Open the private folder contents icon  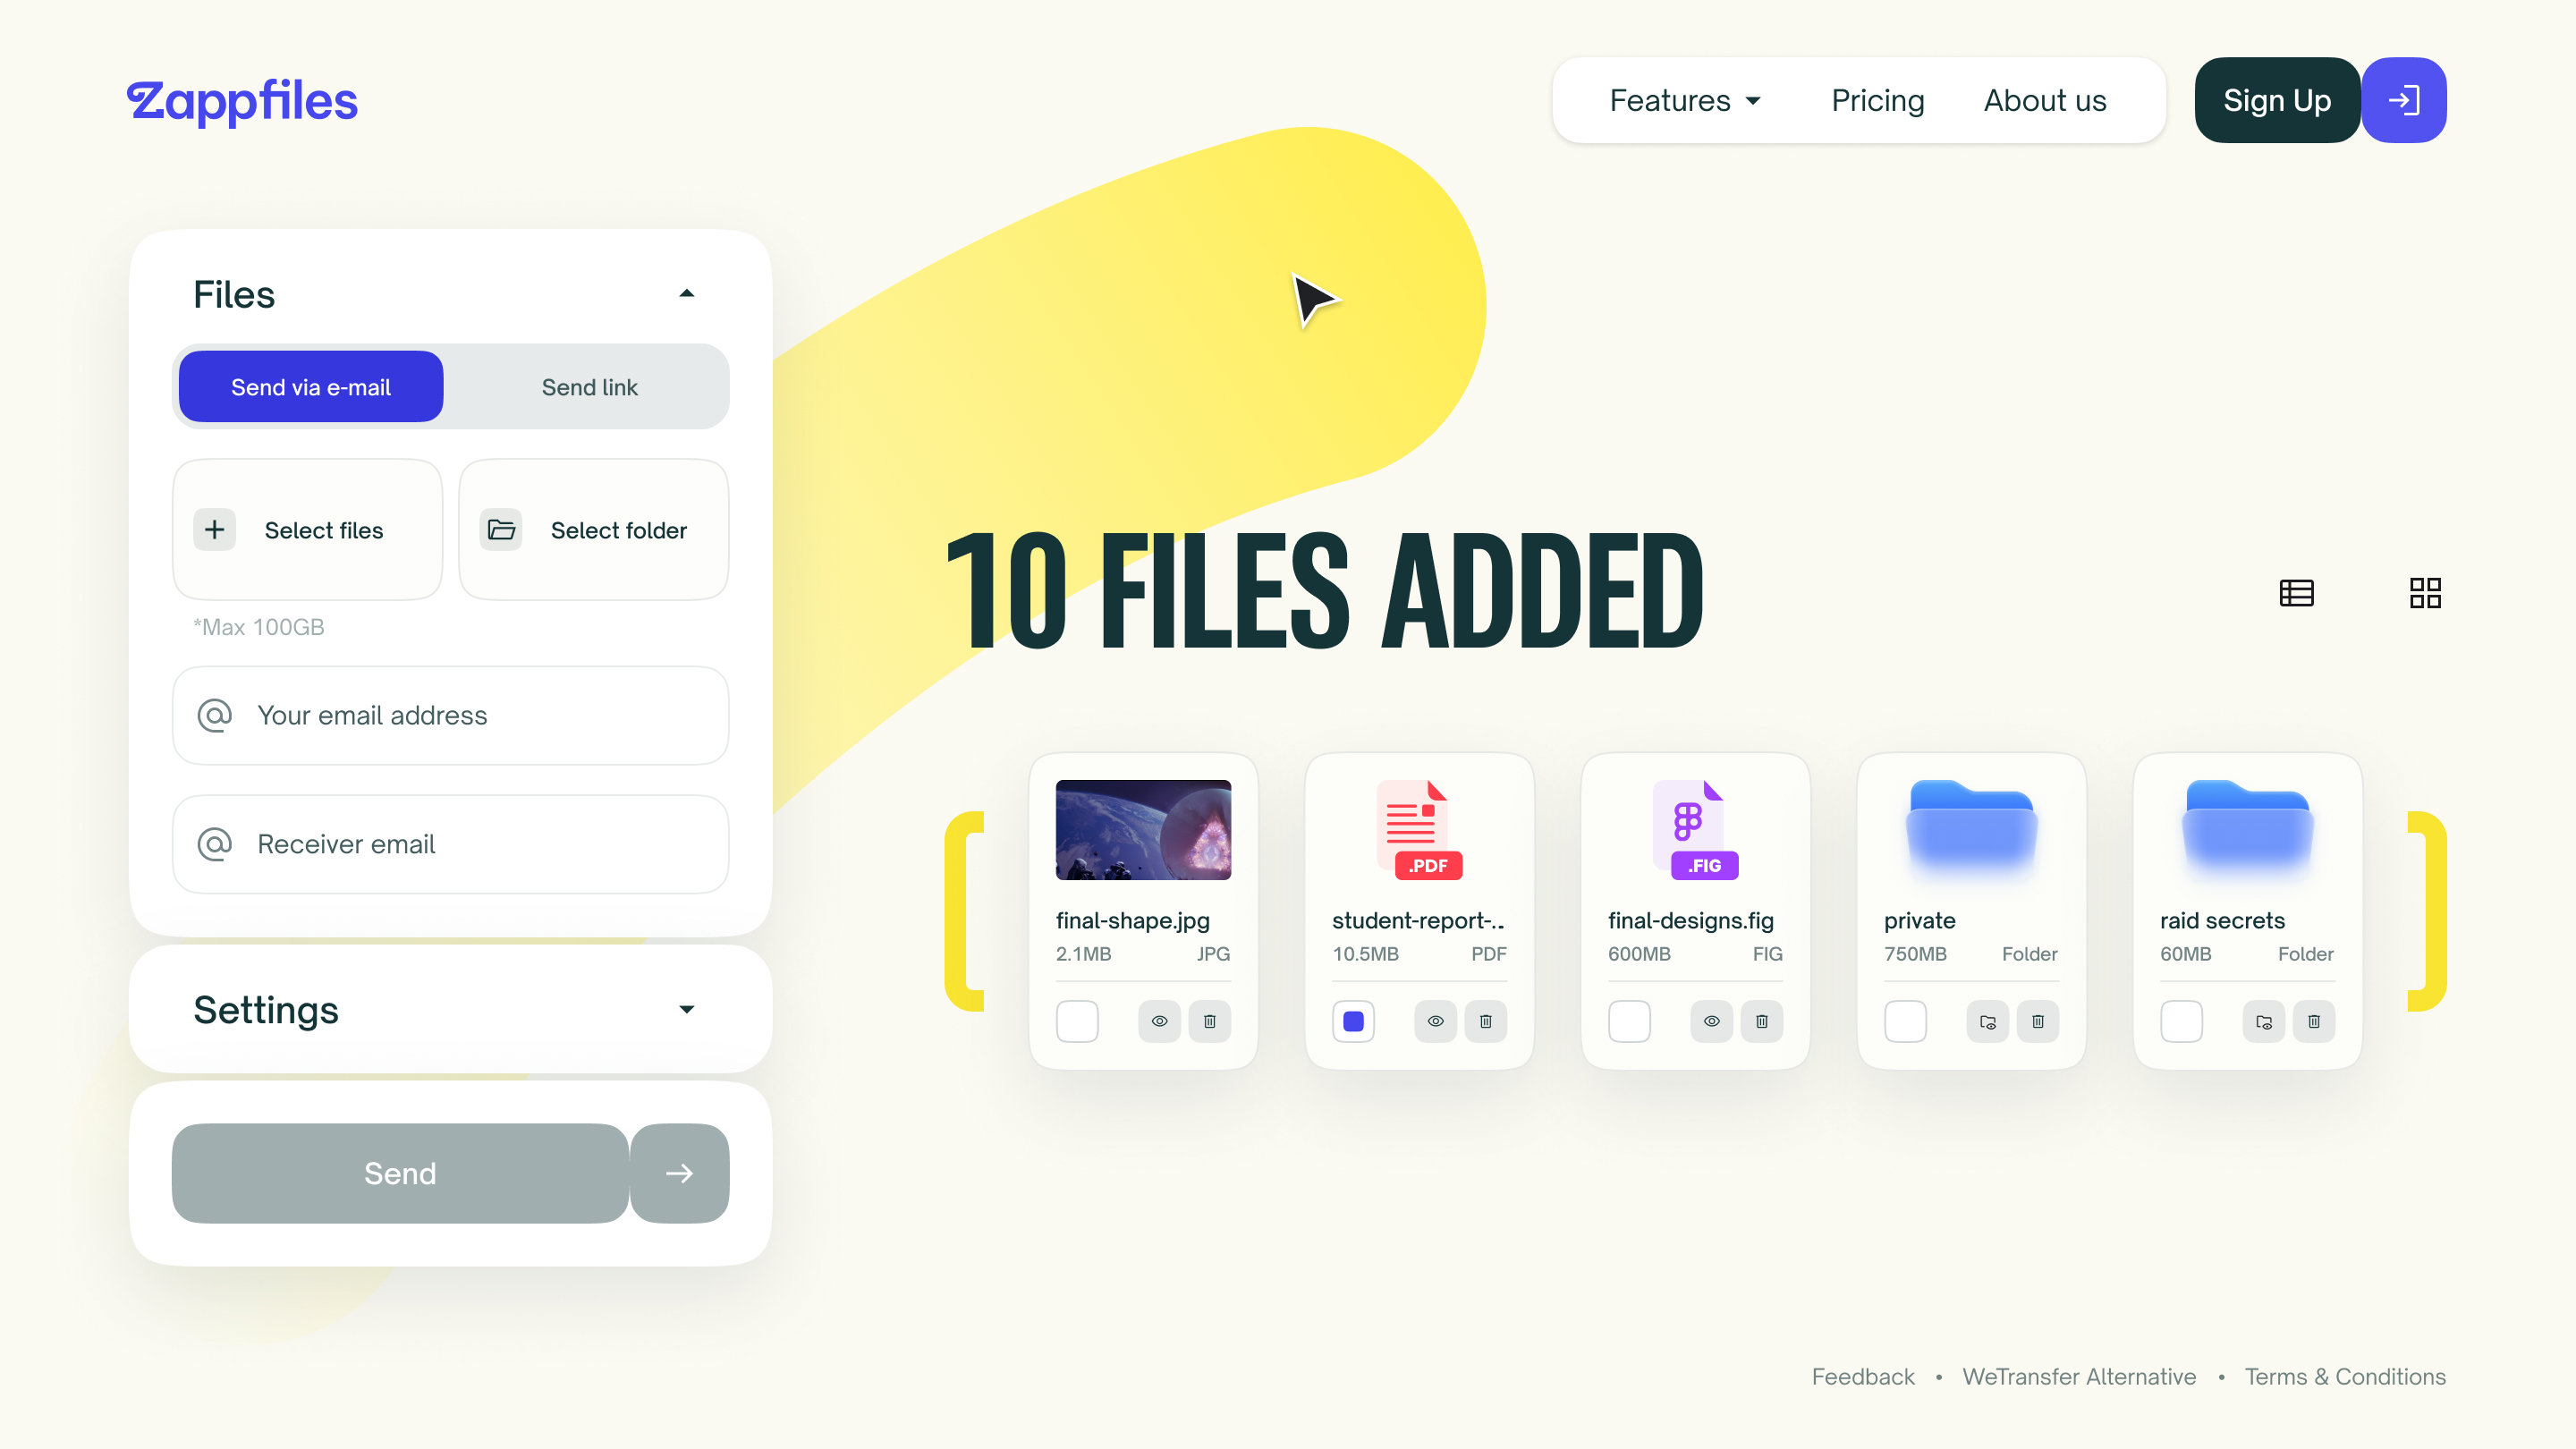(x=1987, y=1021)
